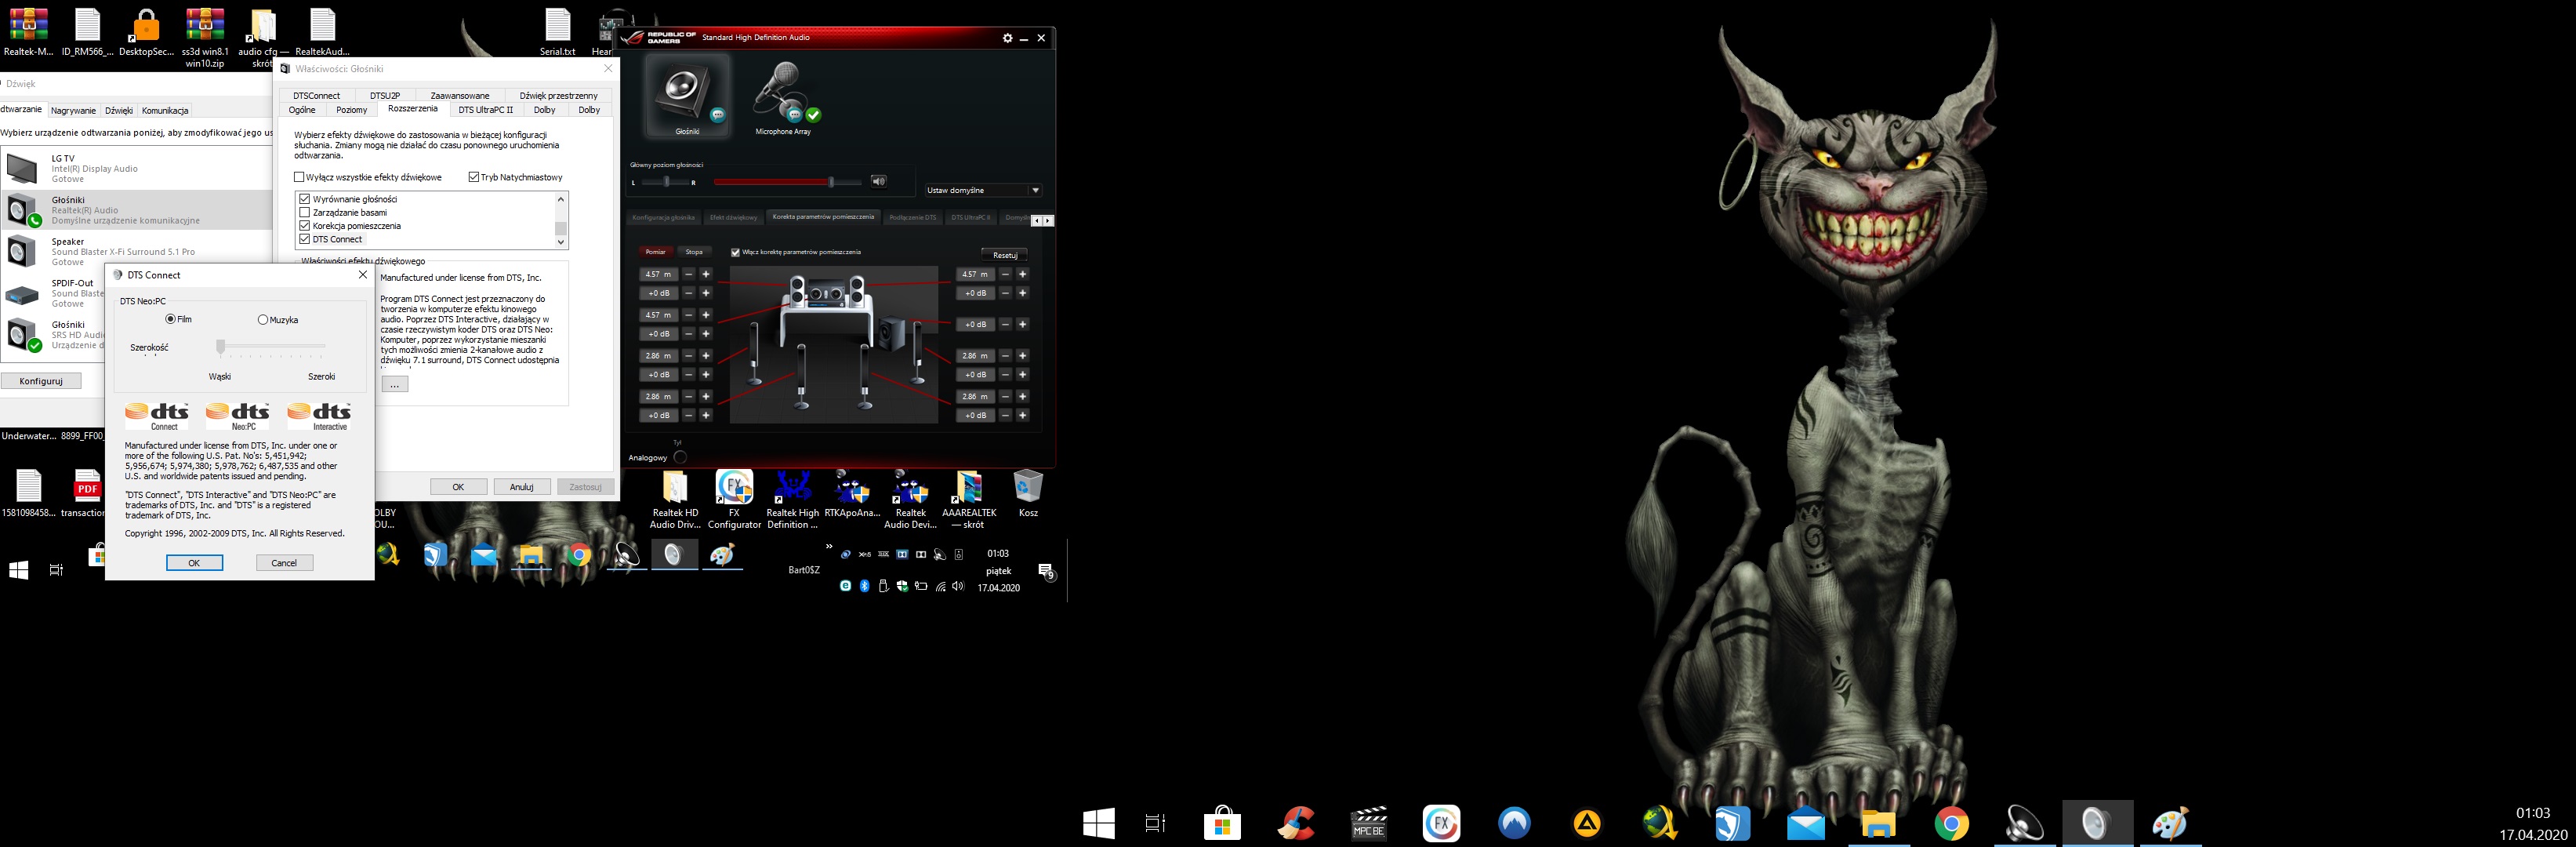2576x847 pixels.
Task: Click Anuluj in speaker properties
Action: (x=522, y=487)
